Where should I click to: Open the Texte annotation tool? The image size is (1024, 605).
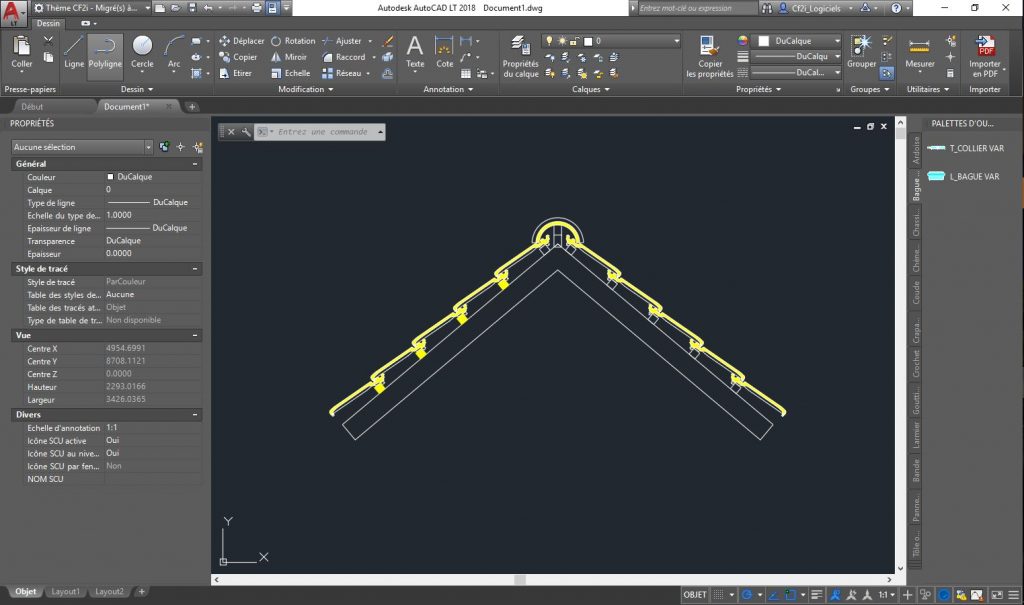[415, 52]
